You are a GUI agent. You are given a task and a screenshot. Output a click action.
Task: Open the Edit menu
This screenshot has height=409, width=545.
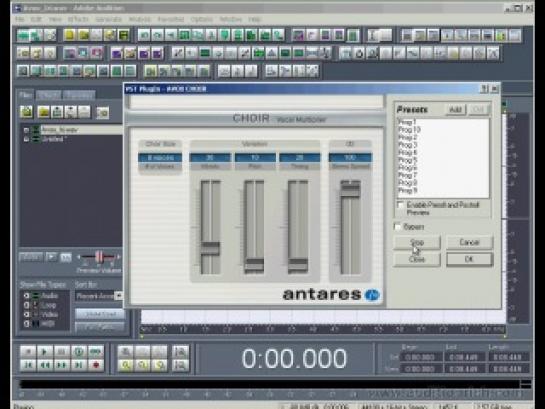click(36, 19)
